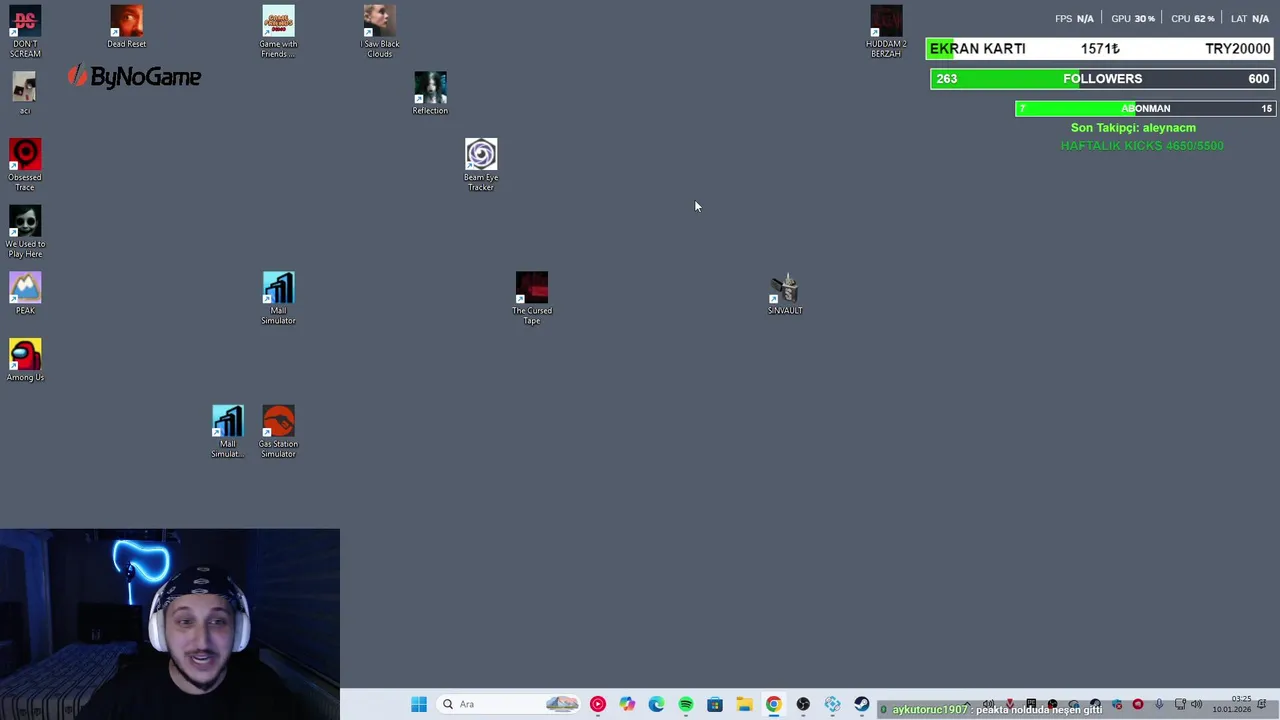Launch the Dead Reset desktop shortcut
1280x720 pixels.
pyautogui.click(x=126, y=27)
